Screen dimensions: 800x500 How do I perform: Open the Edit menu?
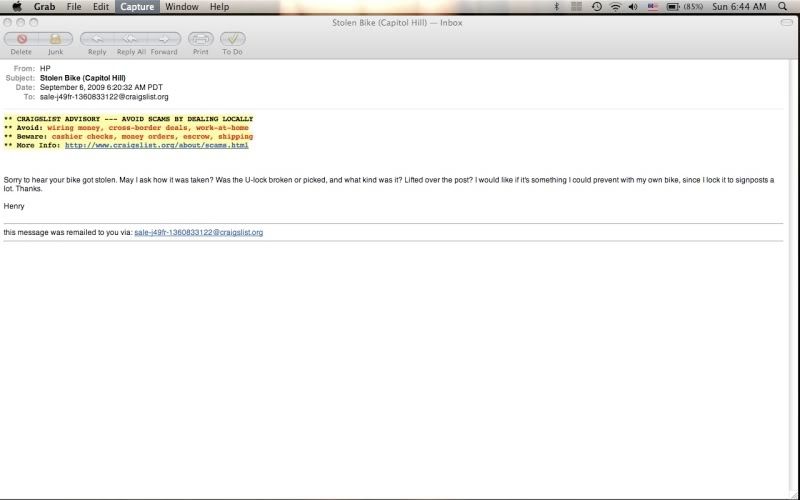coord(101,7)
